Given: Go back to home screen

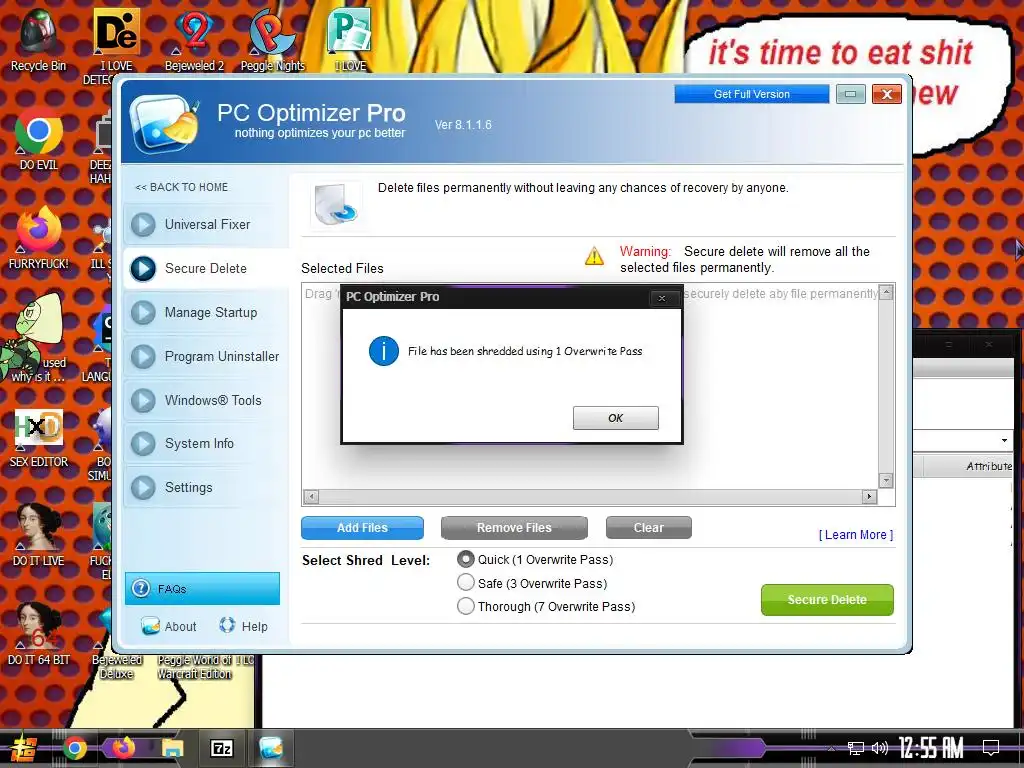Looking at the screenshot, I should coord(181,187).
